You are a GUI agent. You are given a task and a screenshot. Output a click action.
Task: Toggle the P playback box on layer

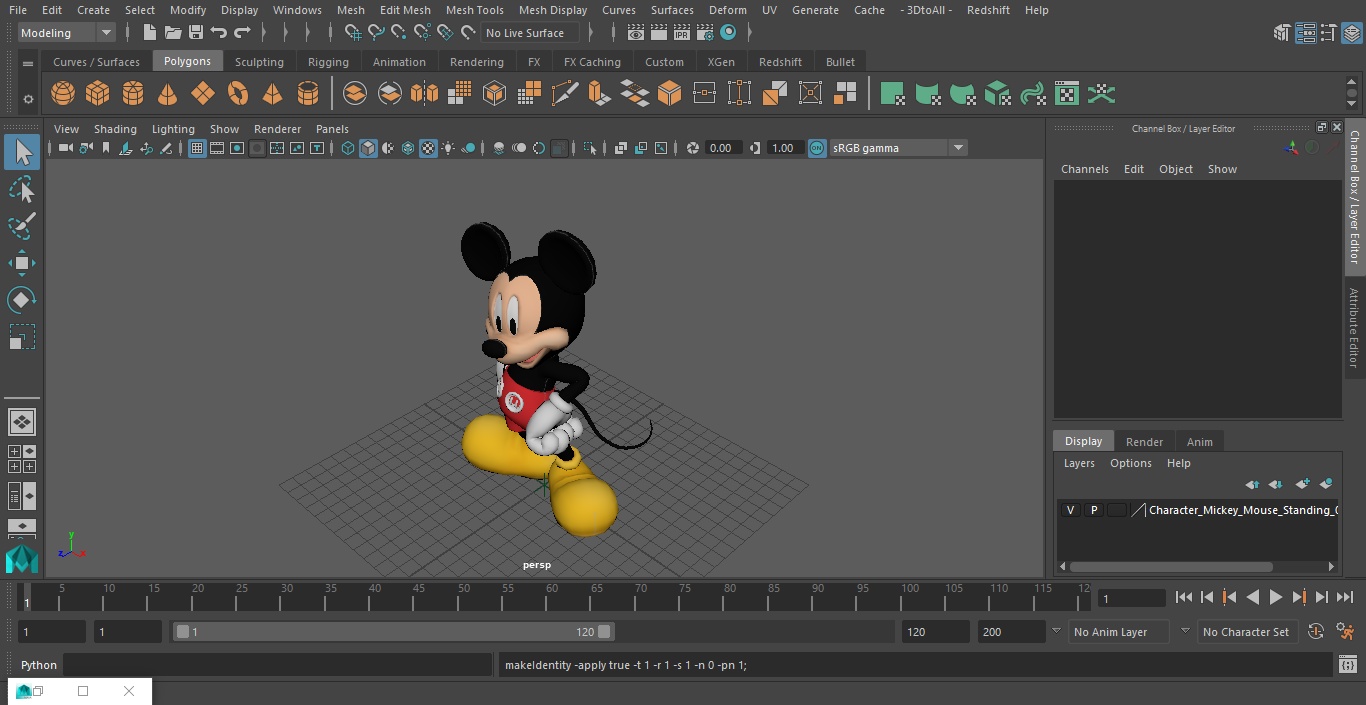pos(1093,510)
